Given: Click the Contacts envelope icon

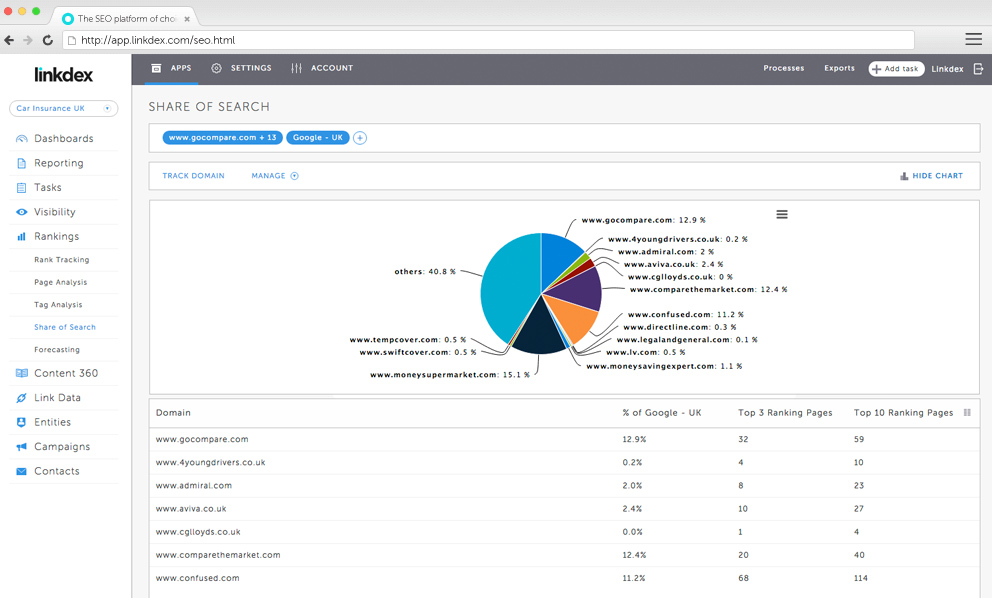Looking at the screenshot, I should coord(22,471).
